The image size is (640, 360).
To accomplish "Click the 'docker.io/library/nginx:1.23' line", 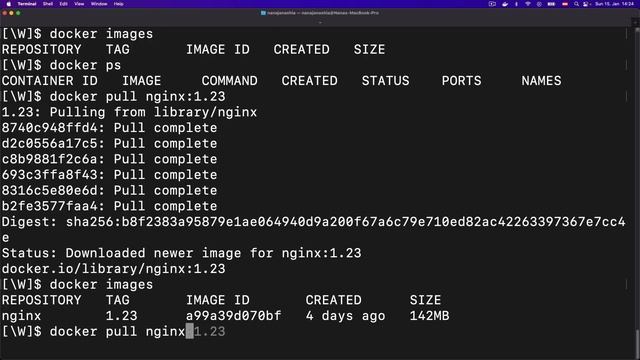I will [113, 269].
